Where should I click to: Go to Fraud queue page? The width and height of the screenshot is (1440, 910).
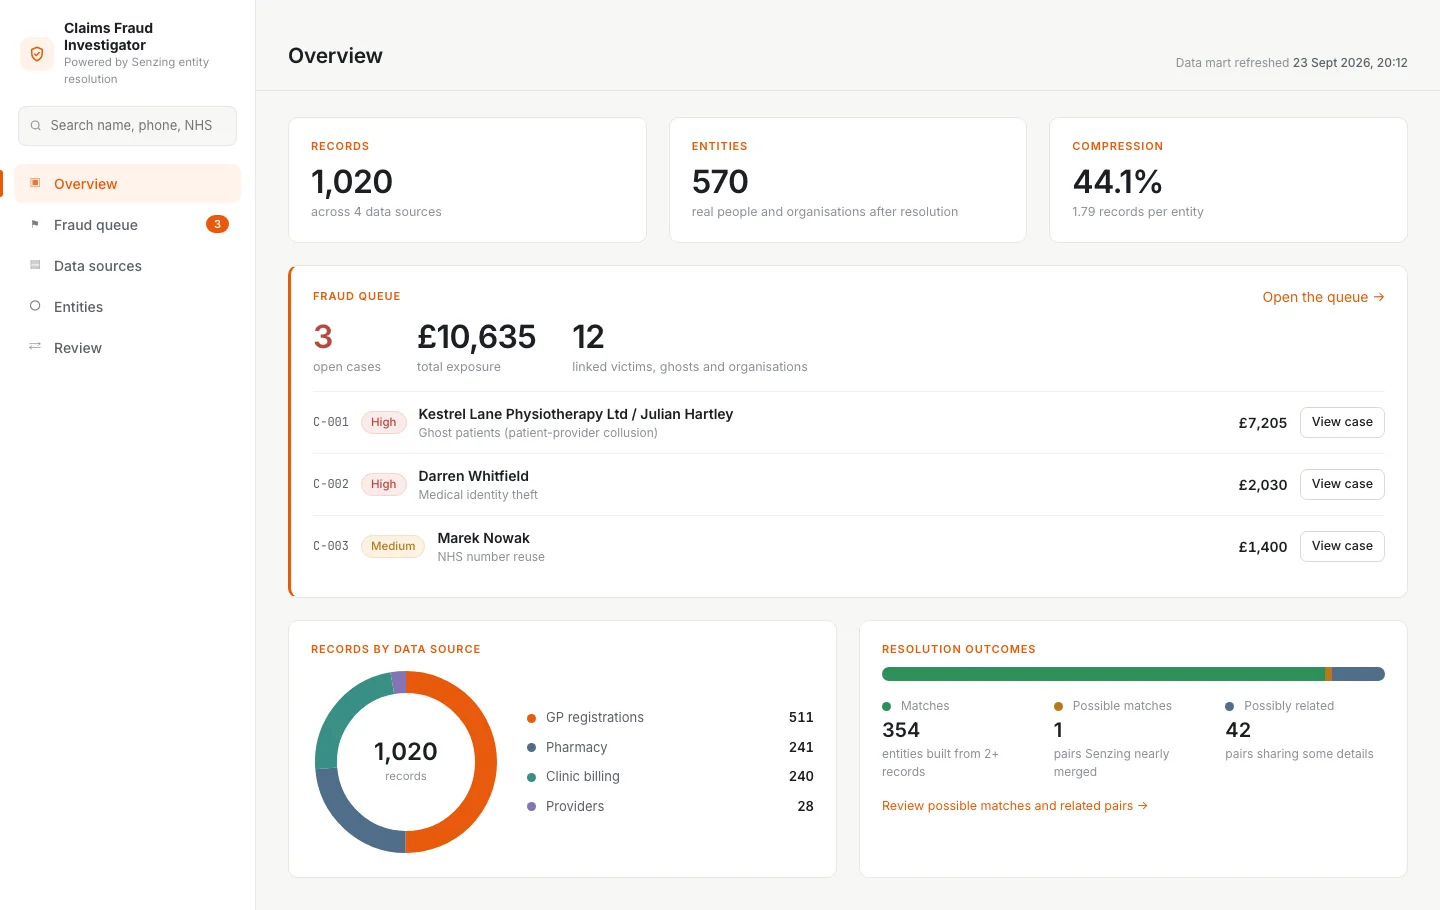click(128, 225)
